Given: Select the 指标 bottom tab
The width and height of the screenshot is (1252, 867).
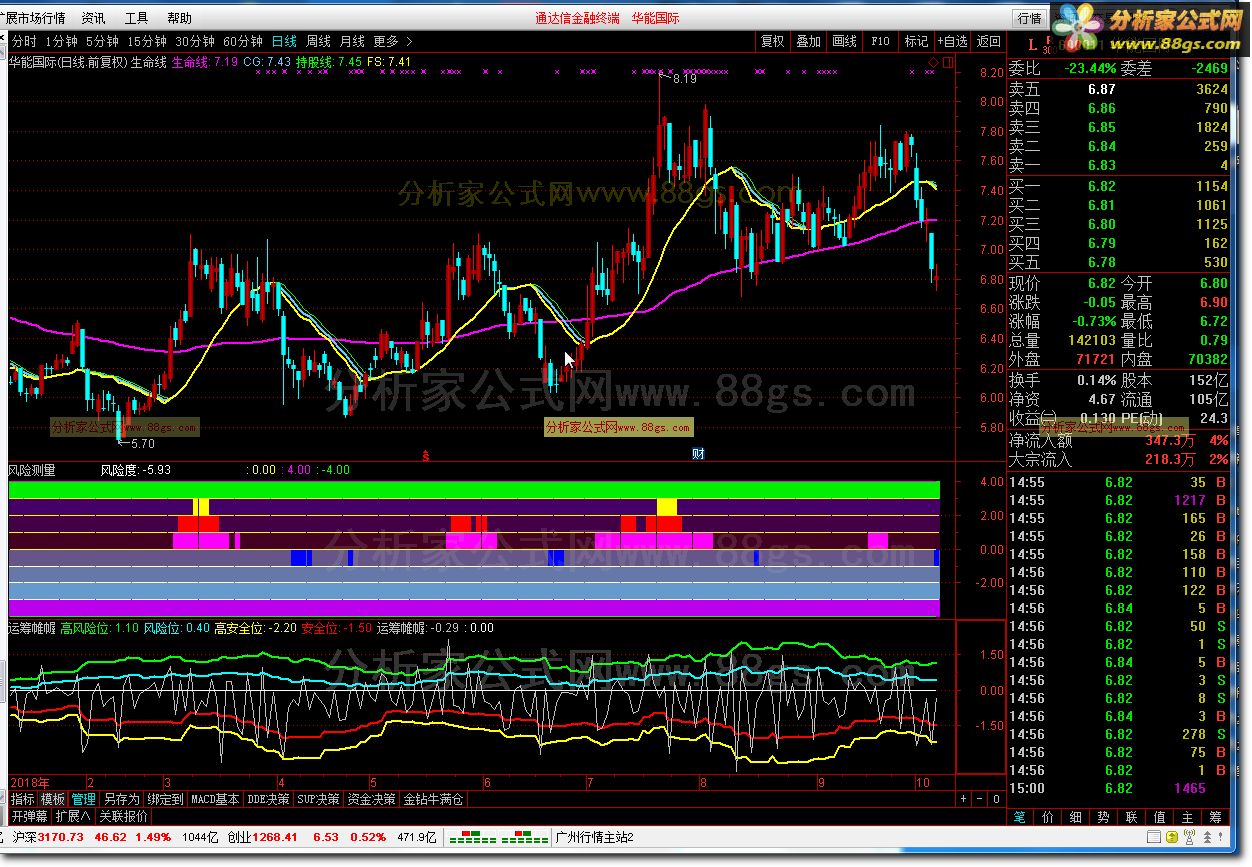Looking at the screenshot, I should tap(22, 799).
